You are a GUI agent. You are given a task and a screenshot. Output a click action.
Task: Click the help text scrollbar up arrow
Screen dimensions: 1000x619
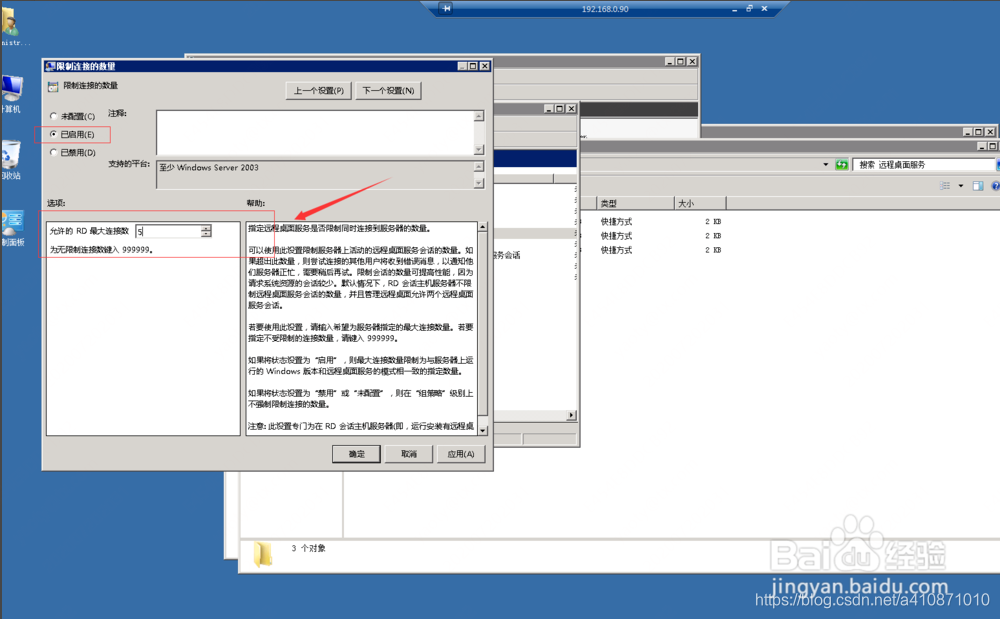pos(483,227)
